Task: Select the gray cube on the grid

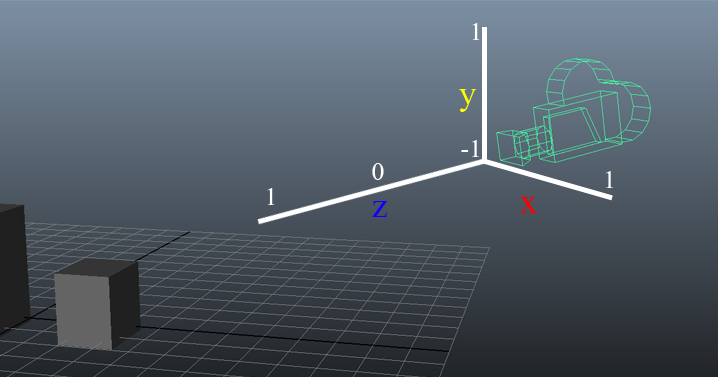Action: pos(97,304)
